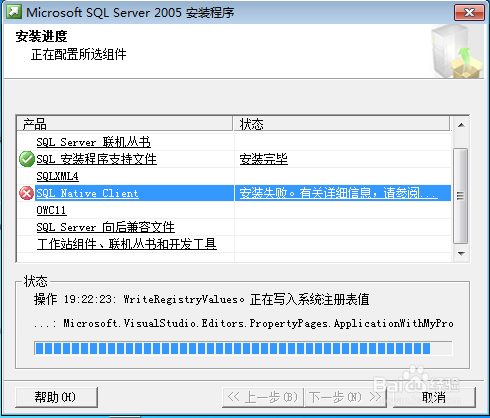Screen dimensions: 490x418
Task: Open the 安装失败 details status link
Action: point(339,193)
